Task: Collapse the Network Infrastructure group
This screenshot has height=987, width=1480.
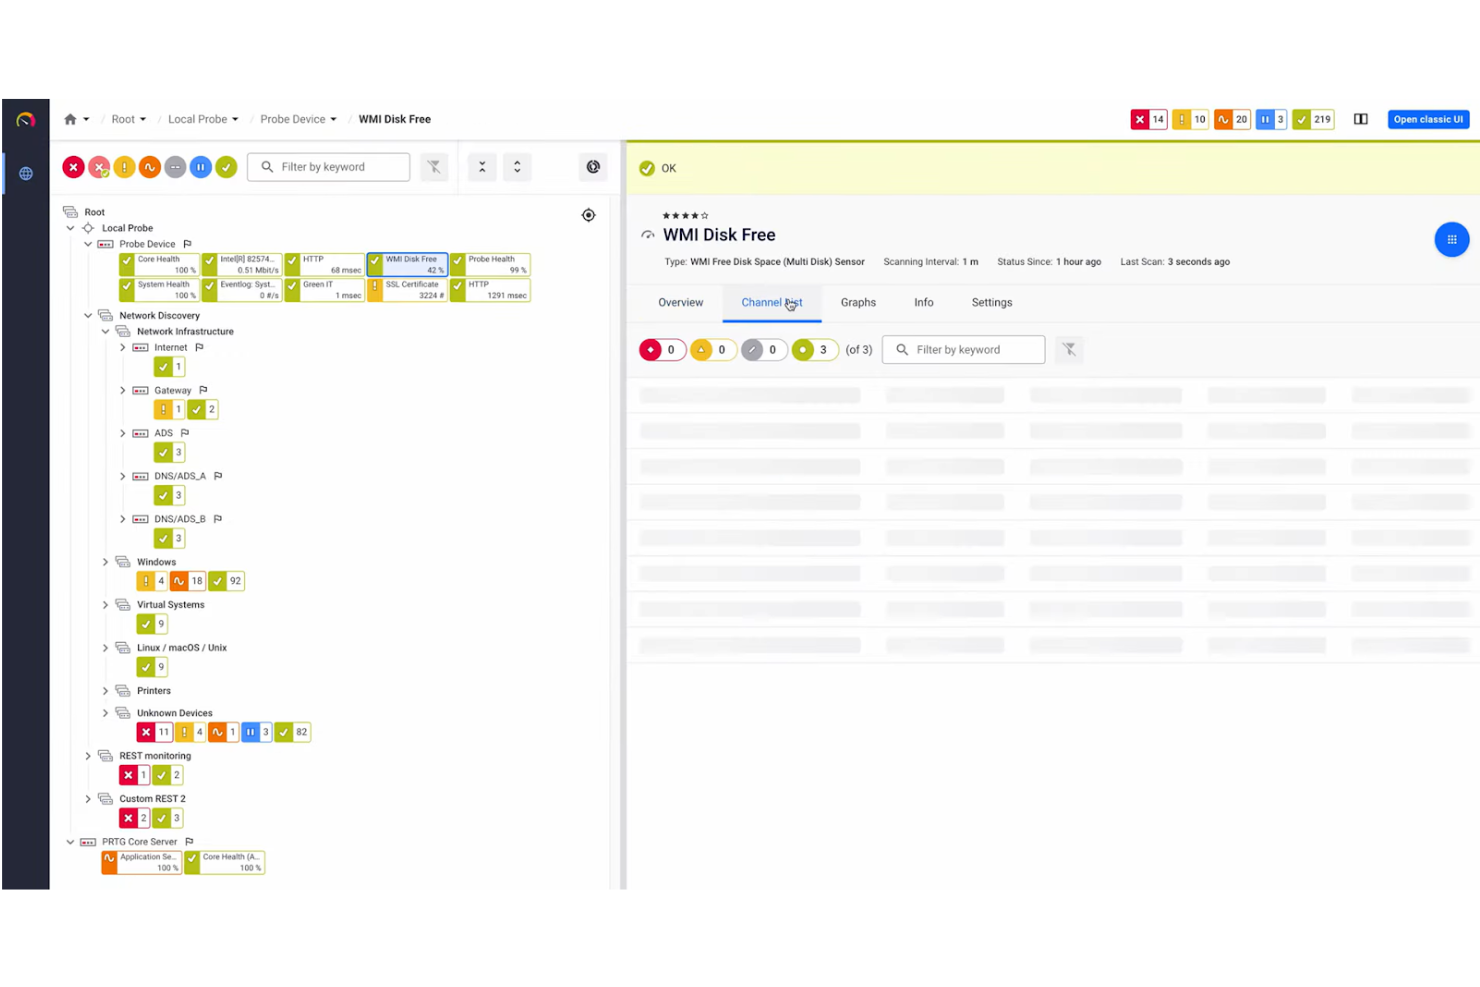Action: coord(105,331)
